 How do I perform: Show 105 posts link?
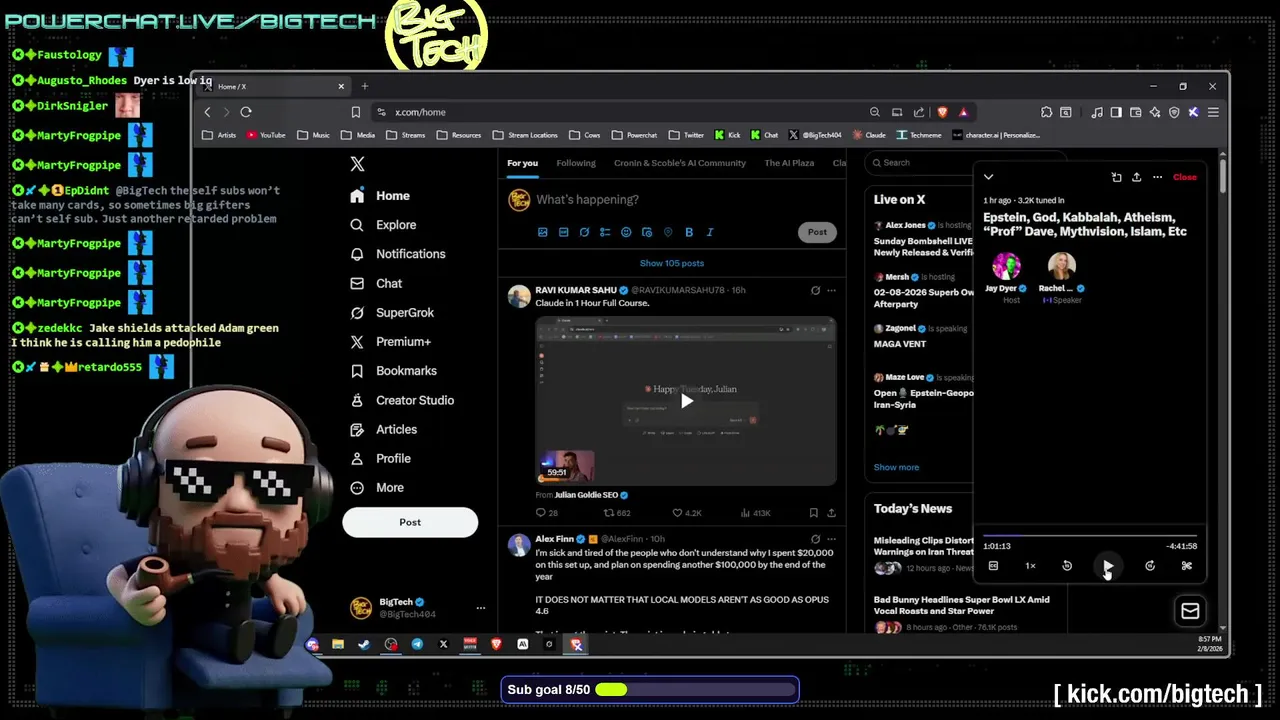(x=672, y=263)
